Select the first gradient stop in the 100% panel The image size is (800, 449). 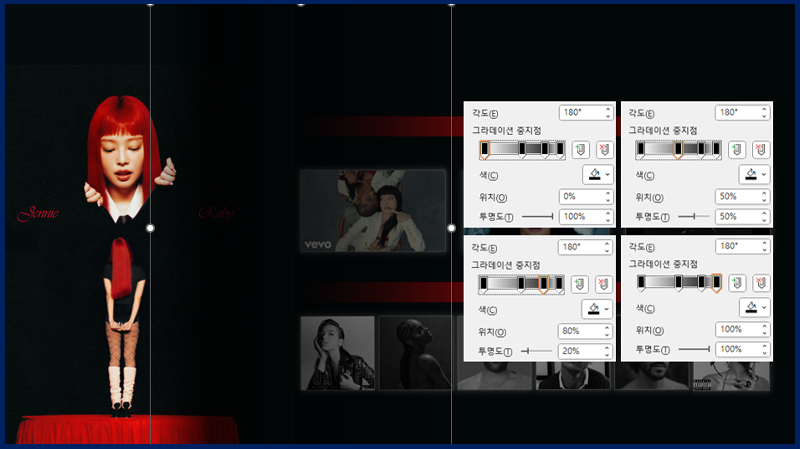tap(641, 283)
